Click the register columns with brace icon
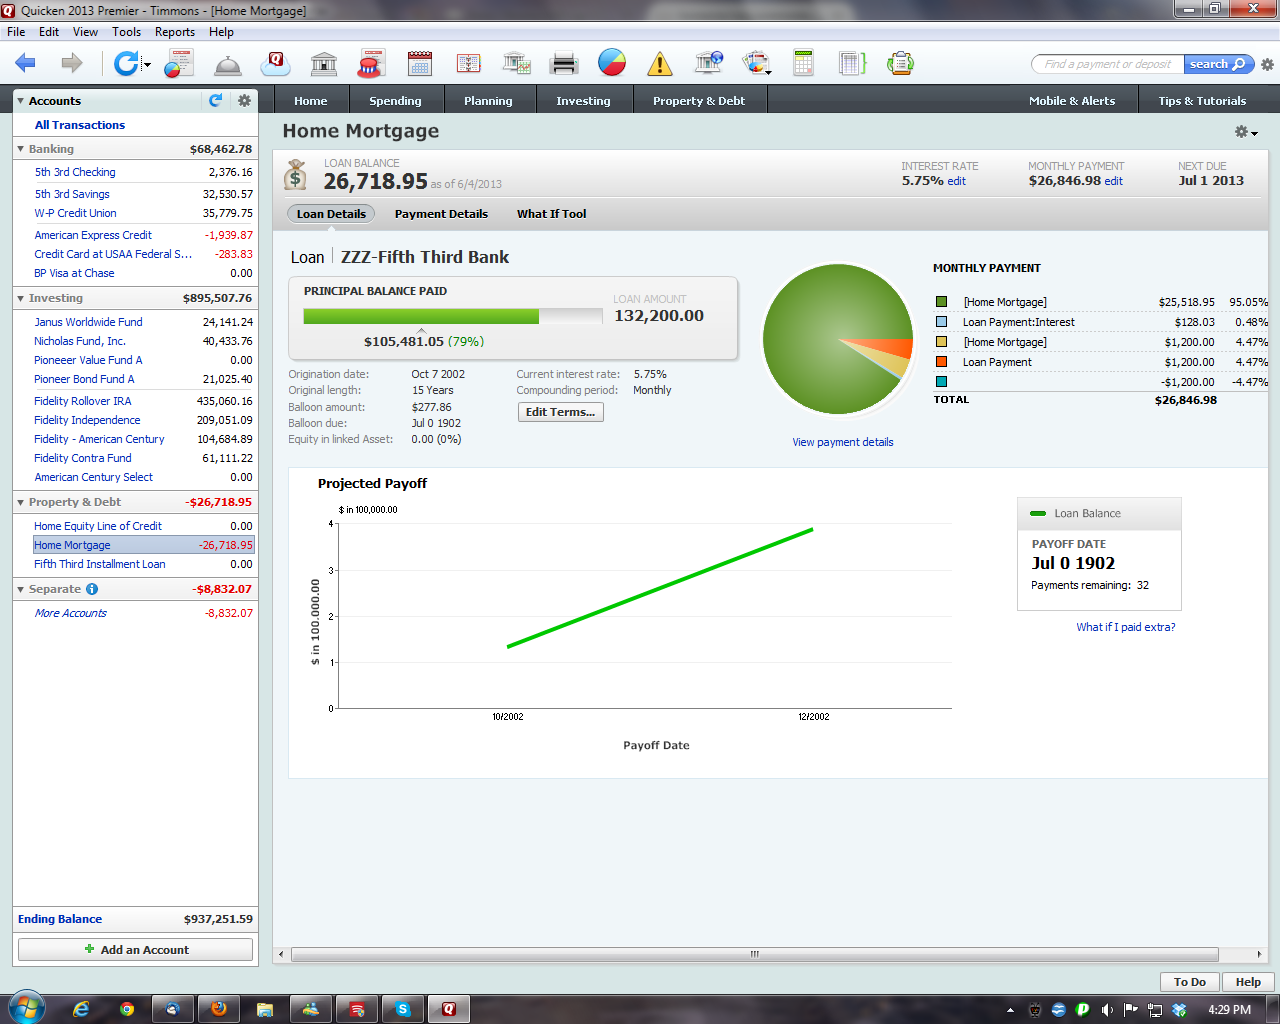Viewport: 1280px width, 1024px height. [852, 64]
